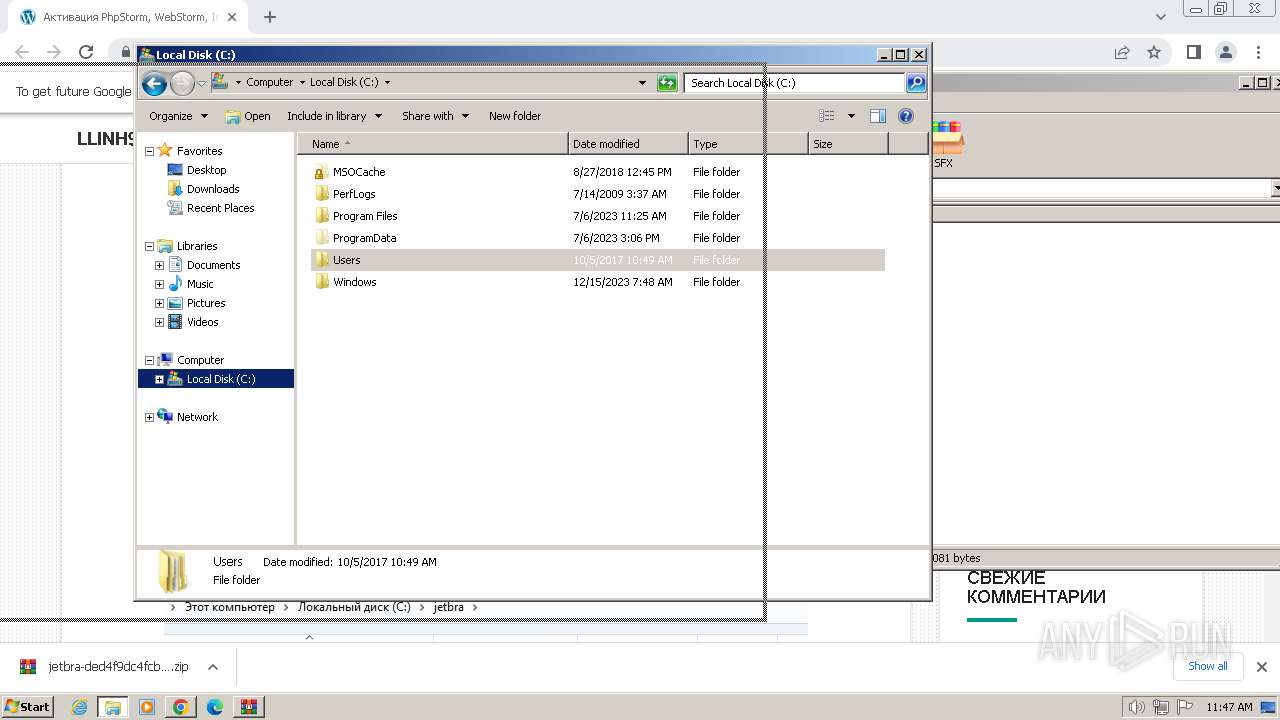Viewport: 1280px width, 720px height.
Task: Click the WinRAR icon in the taskbar
Action: 248,707
